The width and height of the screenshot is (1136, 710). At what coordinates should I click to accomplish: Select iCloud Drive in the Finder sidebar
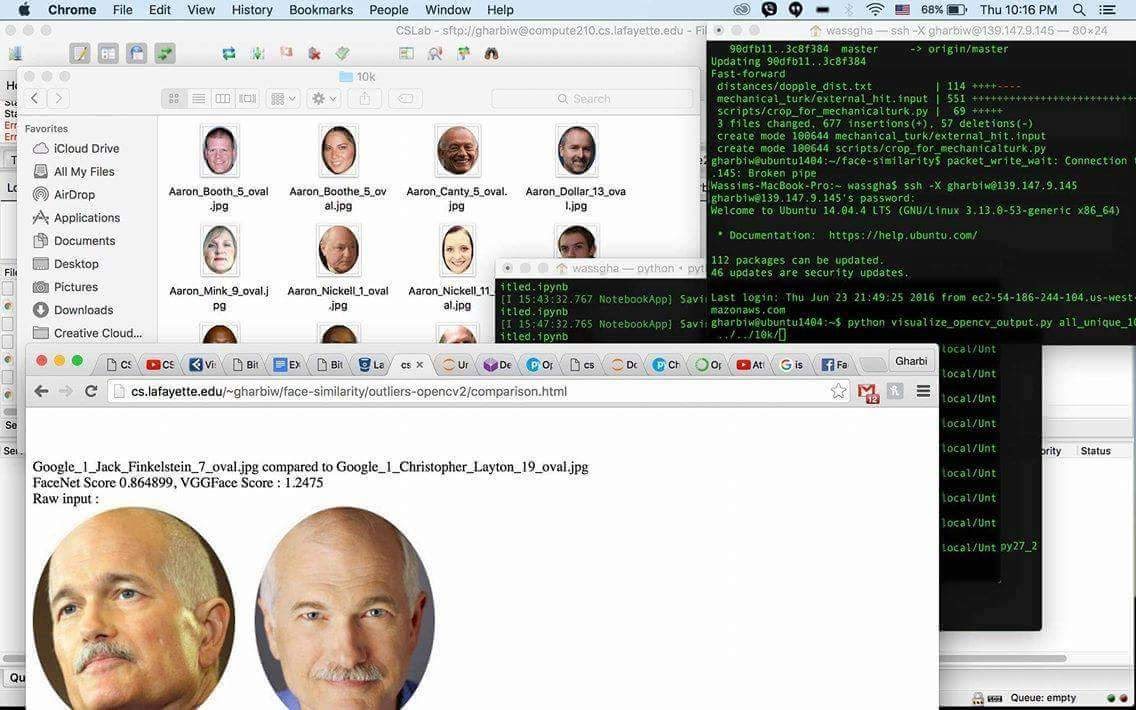click(86, 149)
